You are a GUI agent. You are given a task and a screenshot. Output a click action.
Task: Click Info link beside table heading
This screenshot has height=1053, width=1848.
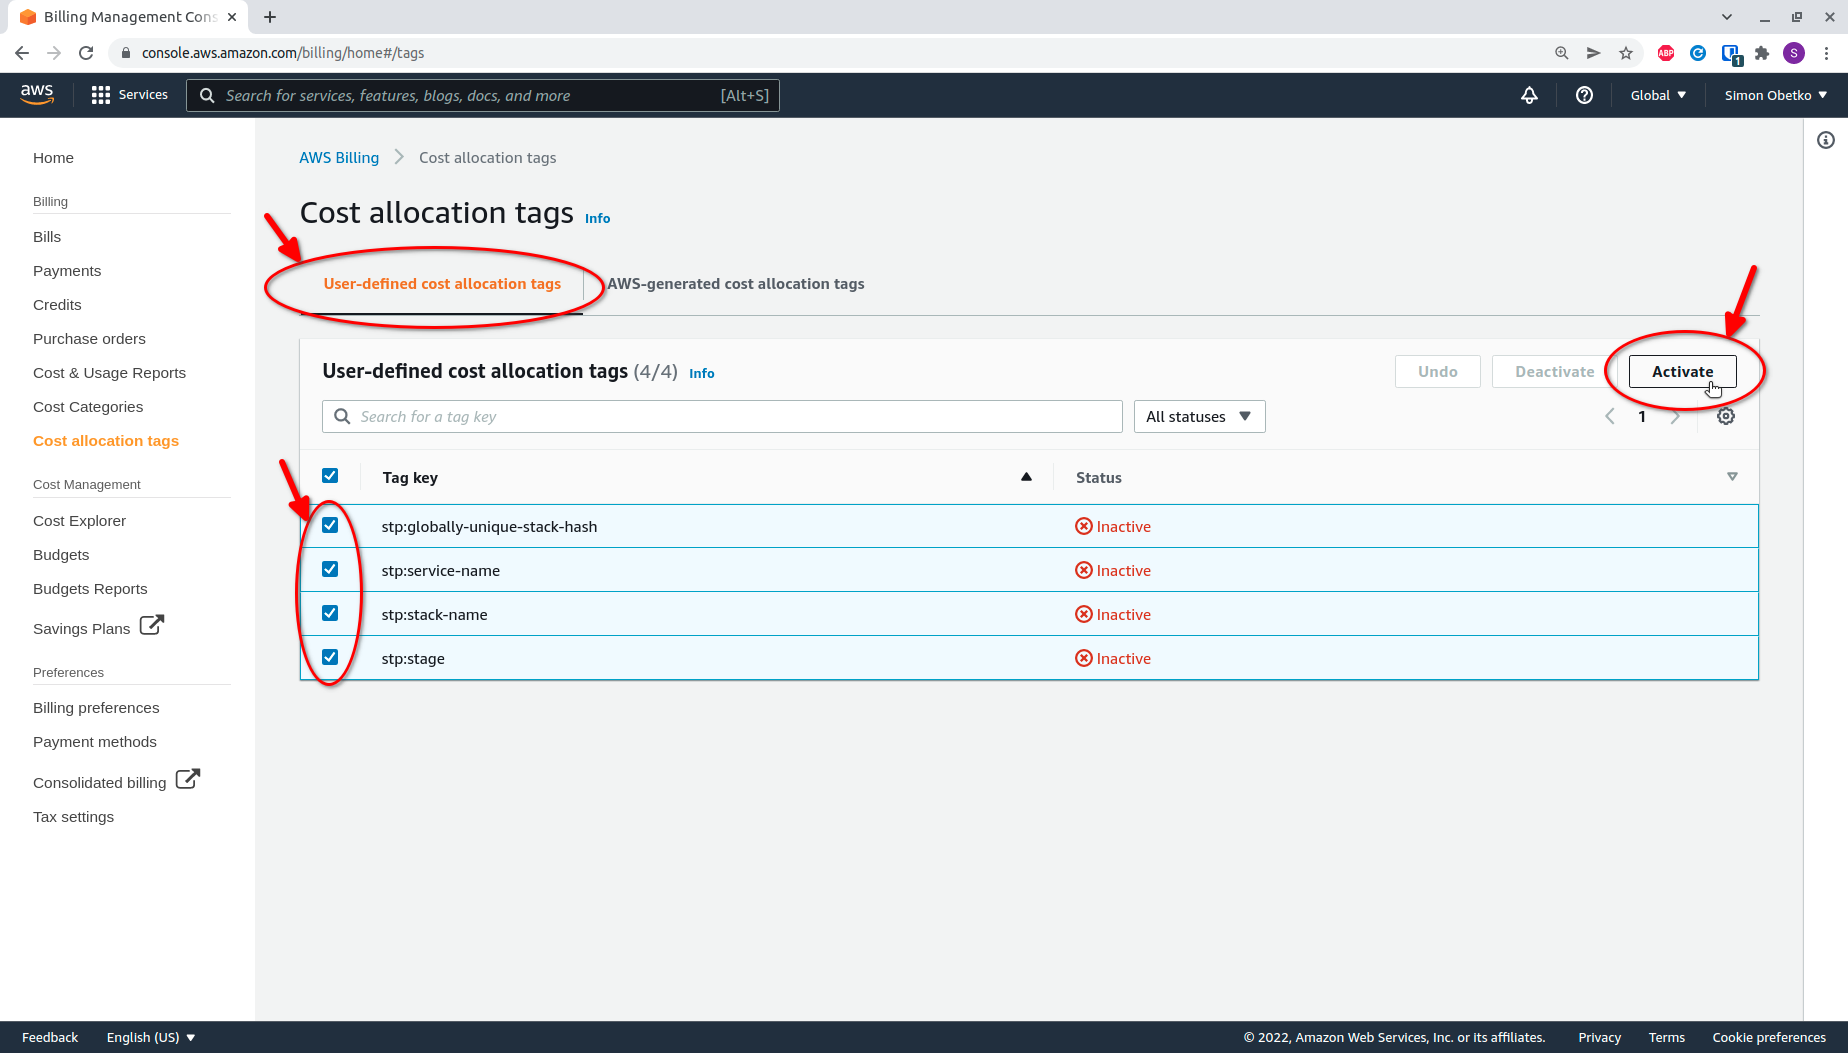pos(701,374)
